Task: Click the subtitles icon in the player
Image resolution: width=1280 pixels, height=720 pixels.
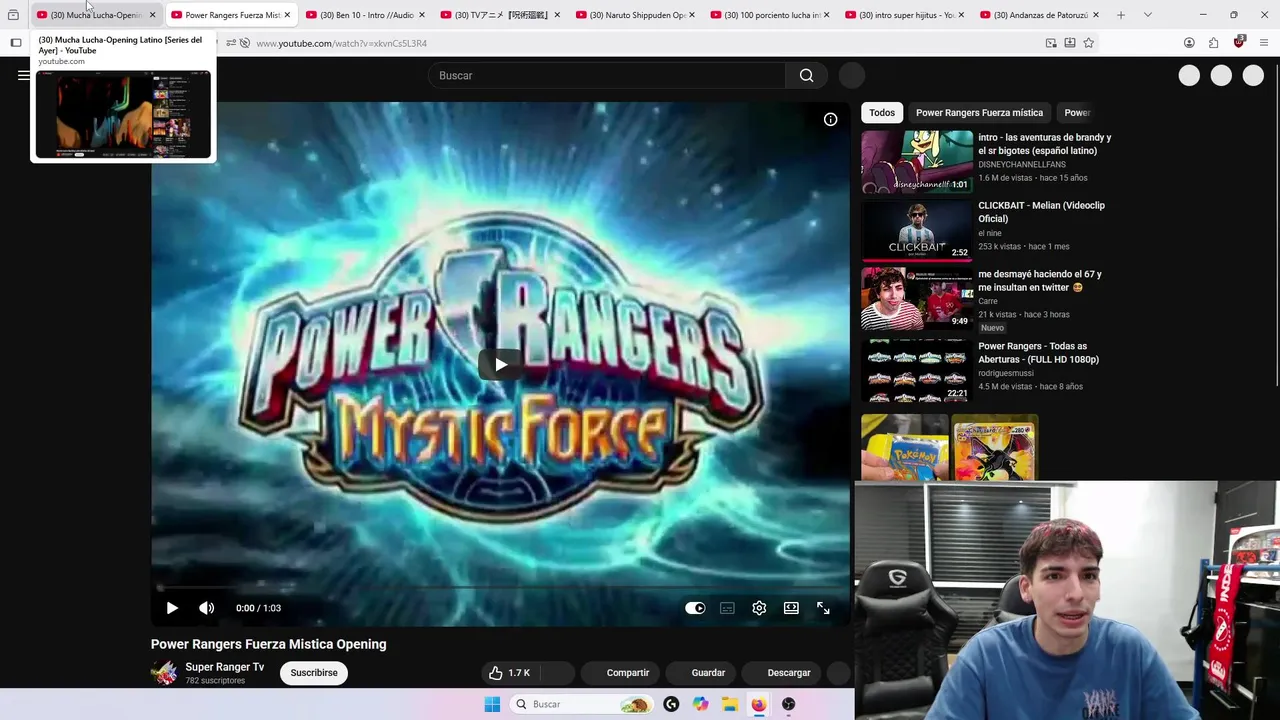Action: [727, 608]
